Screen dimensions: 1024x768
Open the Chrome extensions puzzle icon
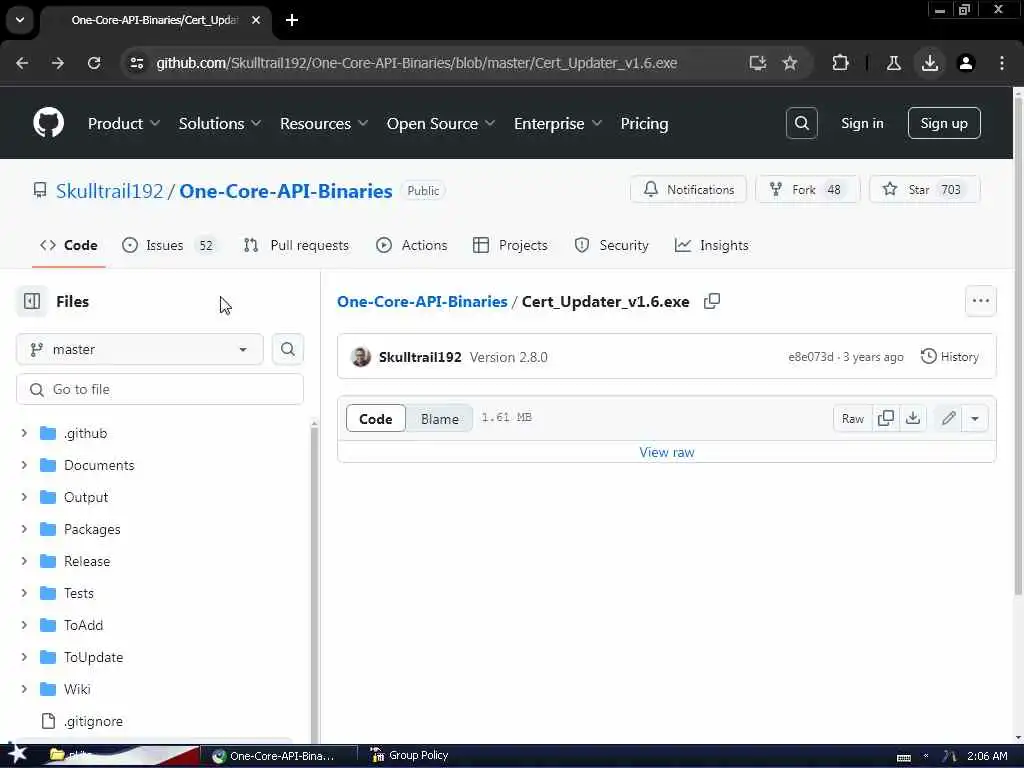click(840, 63)
